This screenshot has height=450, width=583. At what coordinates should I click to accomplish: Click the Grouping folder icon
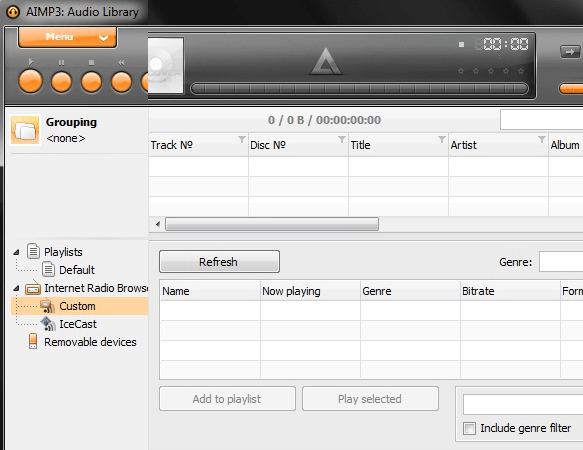tap(25, 130)
